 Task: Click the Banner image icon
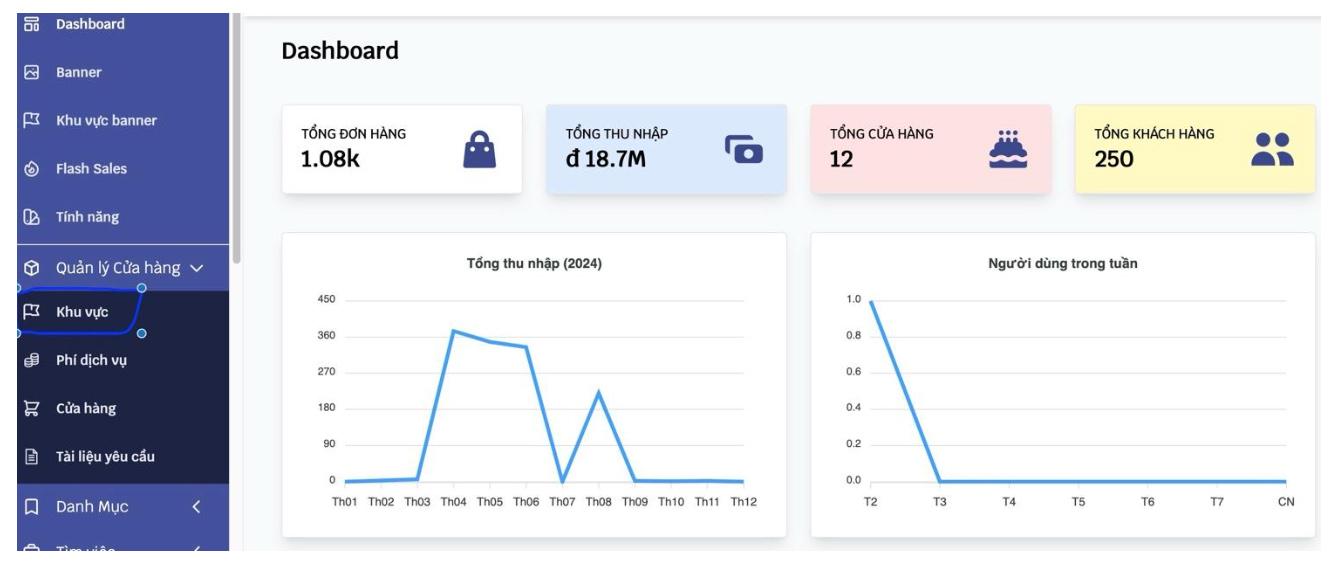pos(31,72)
